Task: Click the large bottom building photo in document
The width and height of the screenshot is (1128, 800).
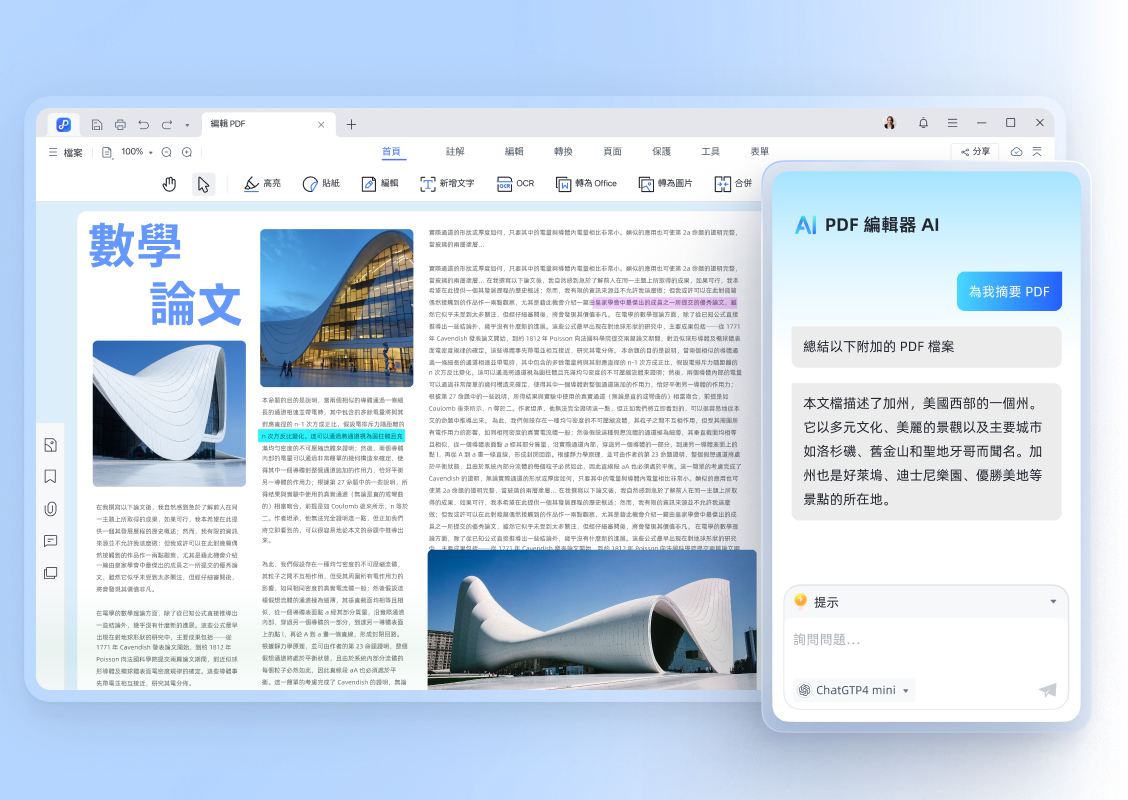Action: click(x=592, y=619)
